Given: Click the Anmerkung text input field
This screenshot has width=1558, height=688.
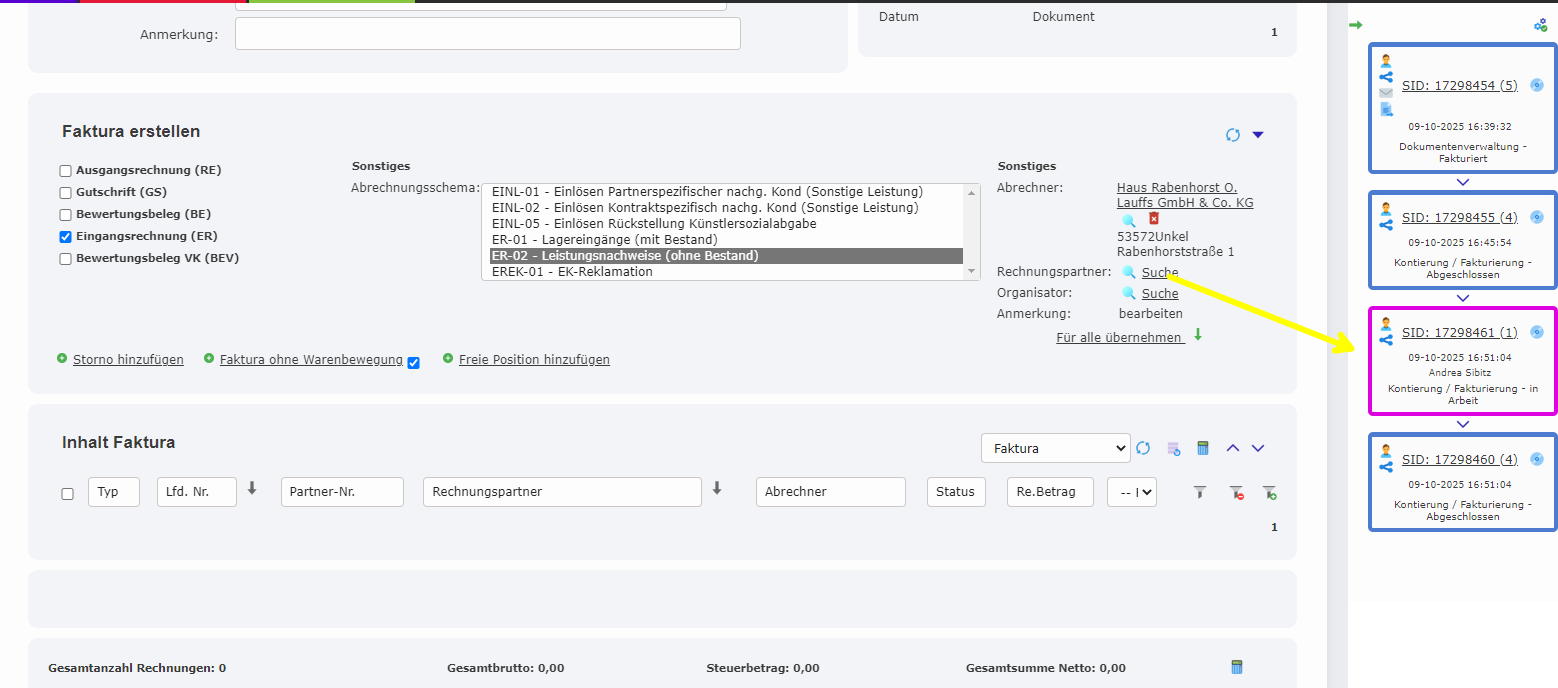Looking at the screenshot, I should [x=487, y=34].
